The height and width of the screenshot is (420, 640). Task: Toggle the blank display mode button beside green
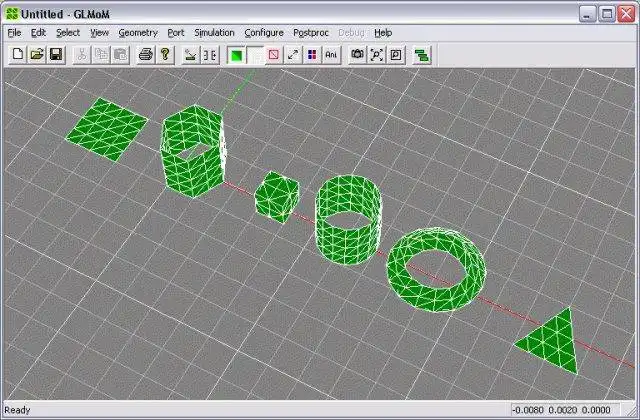pyautogui.click(x=256, y=55)
